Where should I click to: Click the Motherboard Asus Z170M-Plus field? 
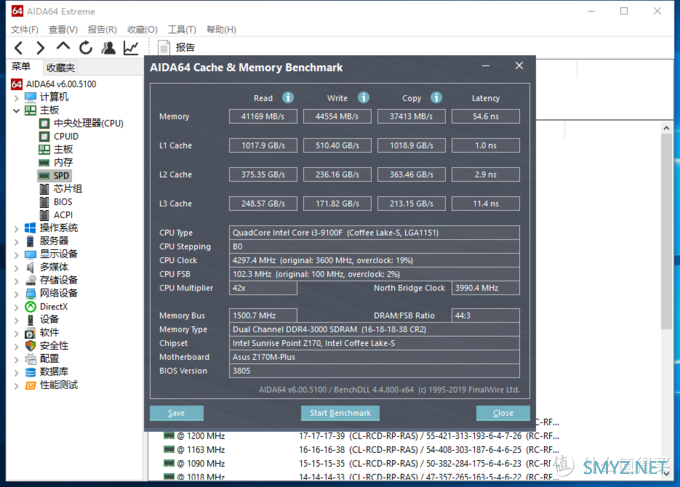[374, 357]
